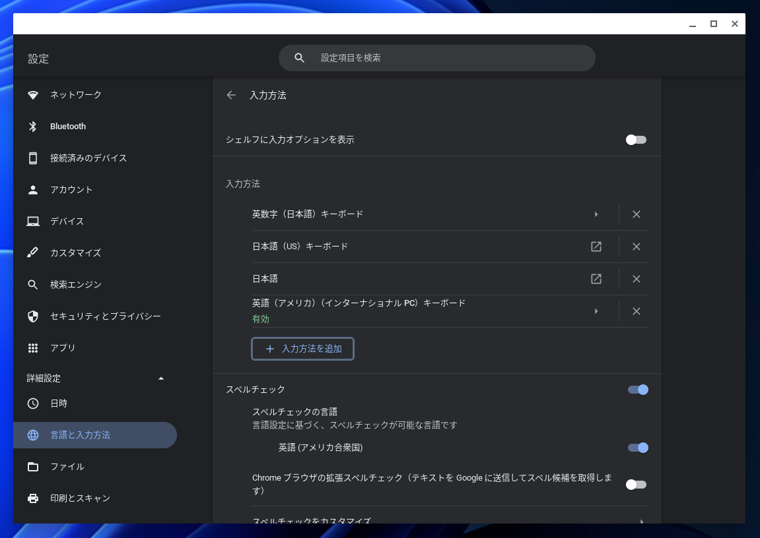This screenshot has width=760, height=538.
Task: Remove the 日本語 input method with X
Action: (636, 279)
